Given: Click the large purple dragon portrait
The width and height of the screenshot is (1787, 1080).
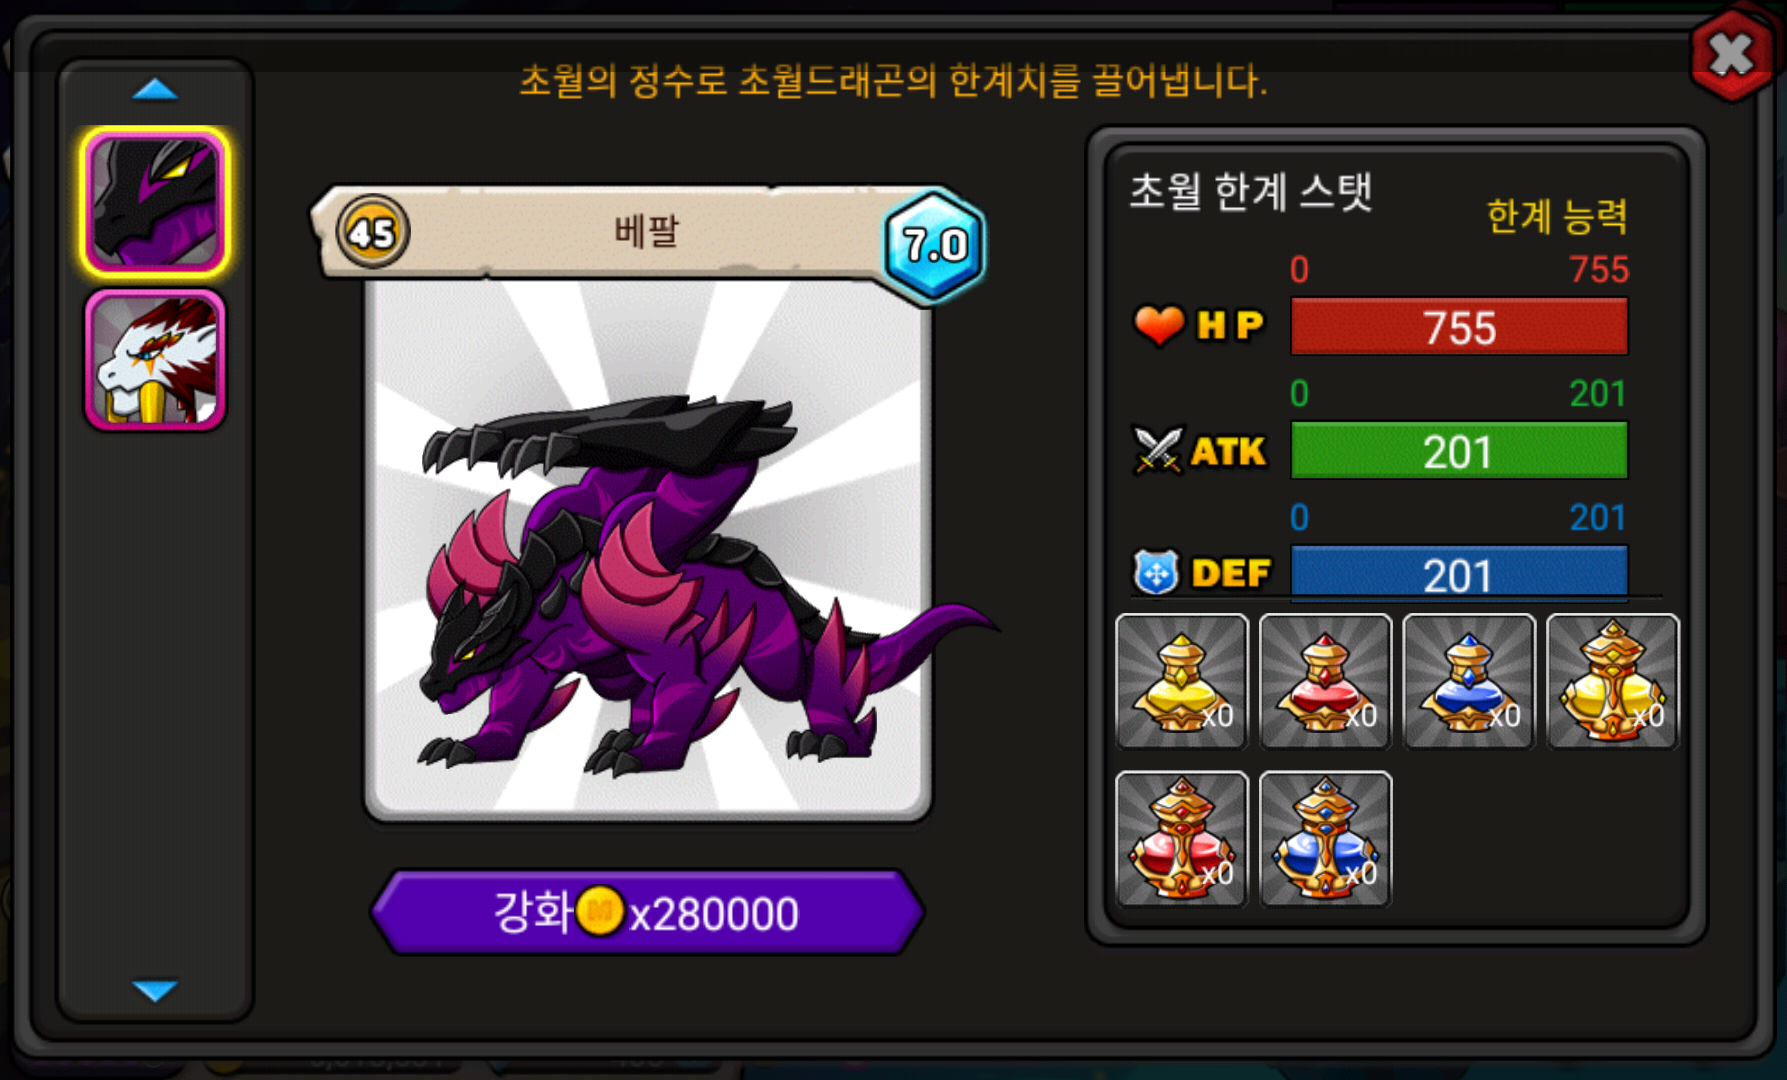Looking at the screenshot, I should 649,550.
